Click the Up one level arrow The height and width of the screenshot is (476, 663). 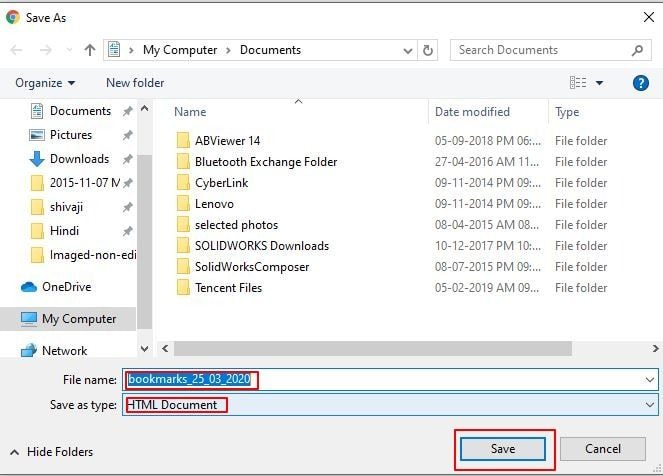point(90,50)
